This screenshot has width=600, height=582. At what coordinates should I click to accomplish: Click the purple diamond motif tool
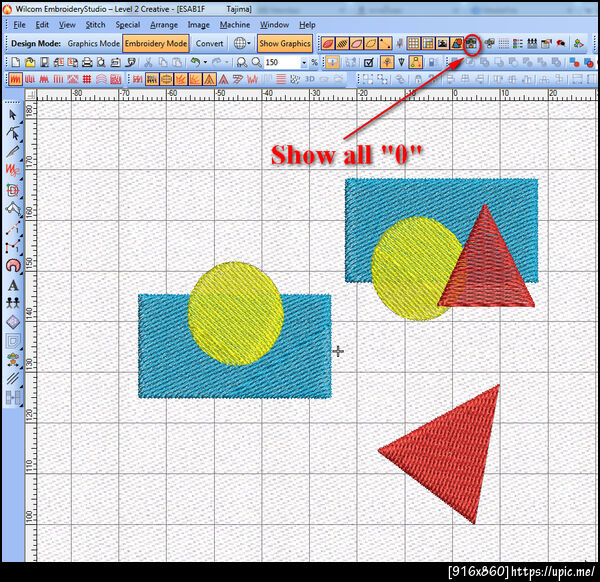tap(13, 322)
